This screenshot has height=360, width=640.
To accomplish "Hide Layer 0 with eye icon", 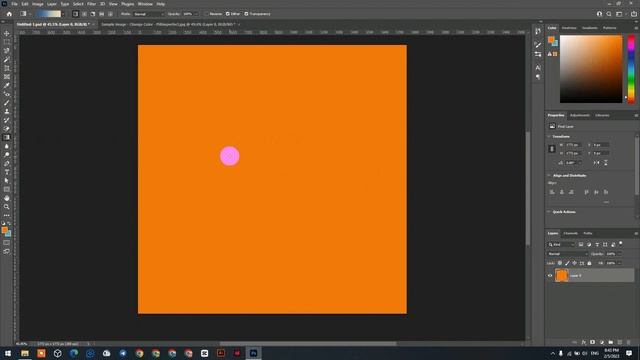I will pyautogui.click(x=550, y=276).
